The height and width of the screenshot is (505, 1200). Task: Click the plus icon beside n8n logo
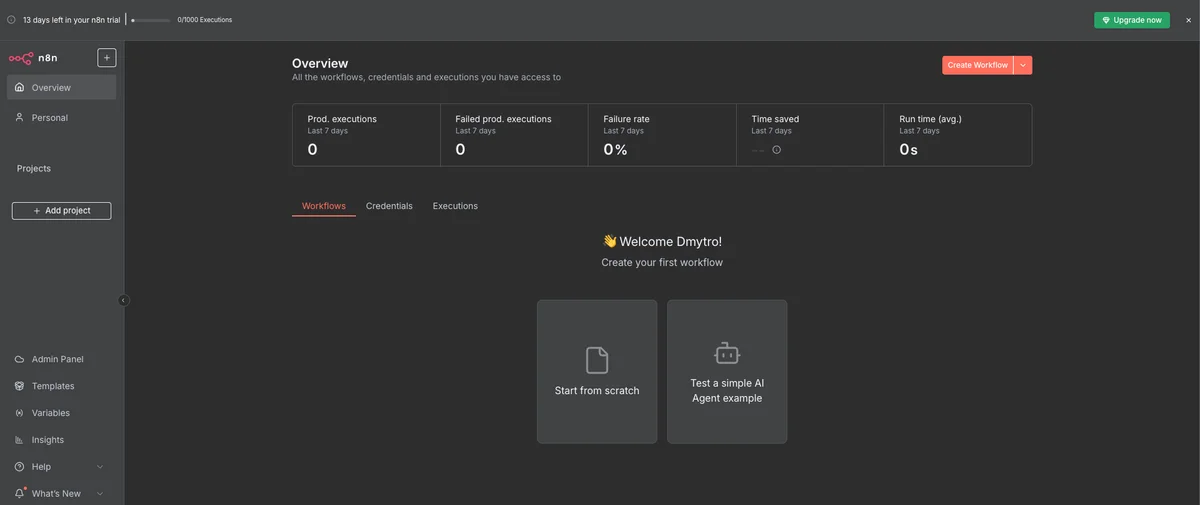point(107,58)
